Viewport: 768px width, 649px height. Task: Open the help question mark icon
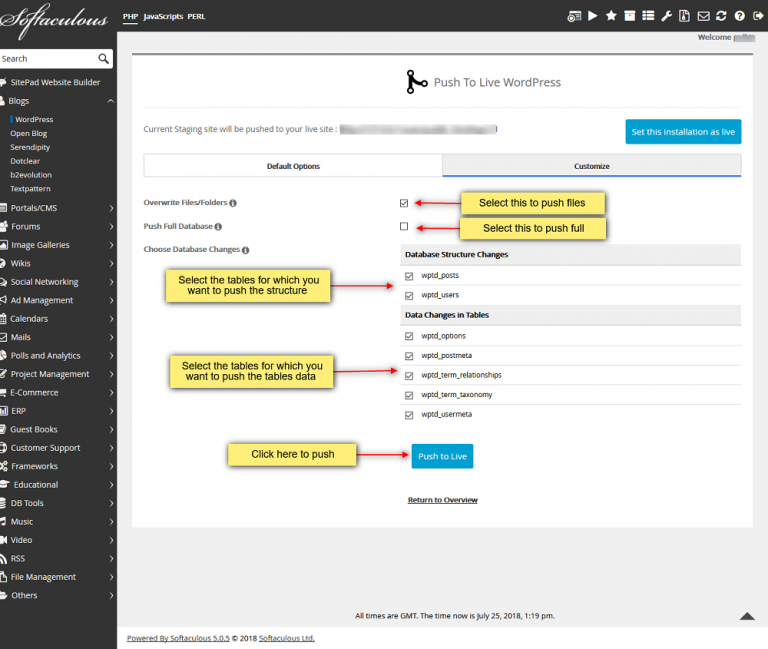pyautogui.click(x=739, y=16)
